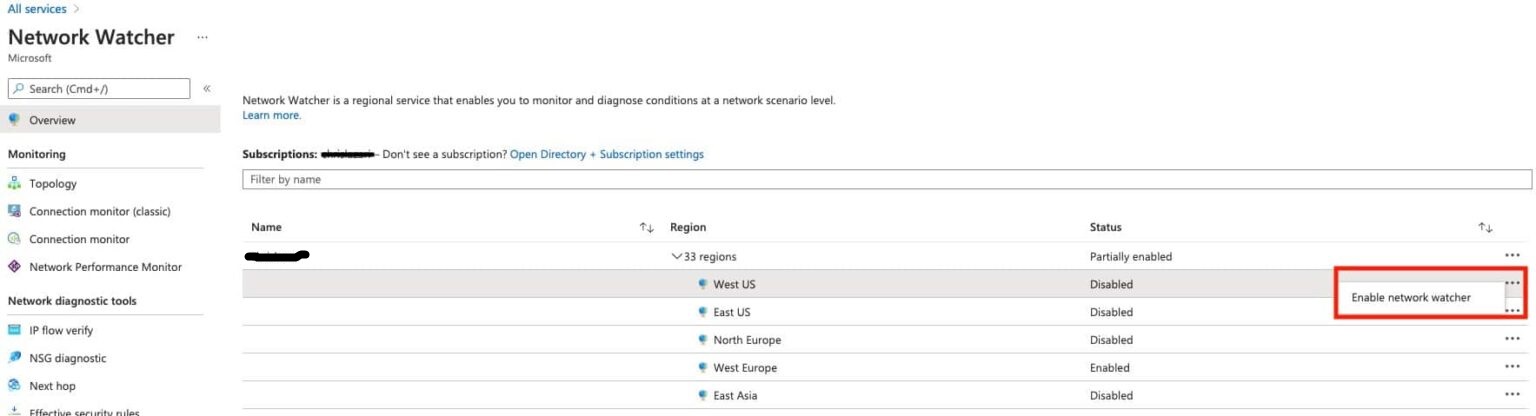The width and height of the screenshot is (1536, 416).
Task: Click the Topology icon in sidebar
Action: coord(14,184)
